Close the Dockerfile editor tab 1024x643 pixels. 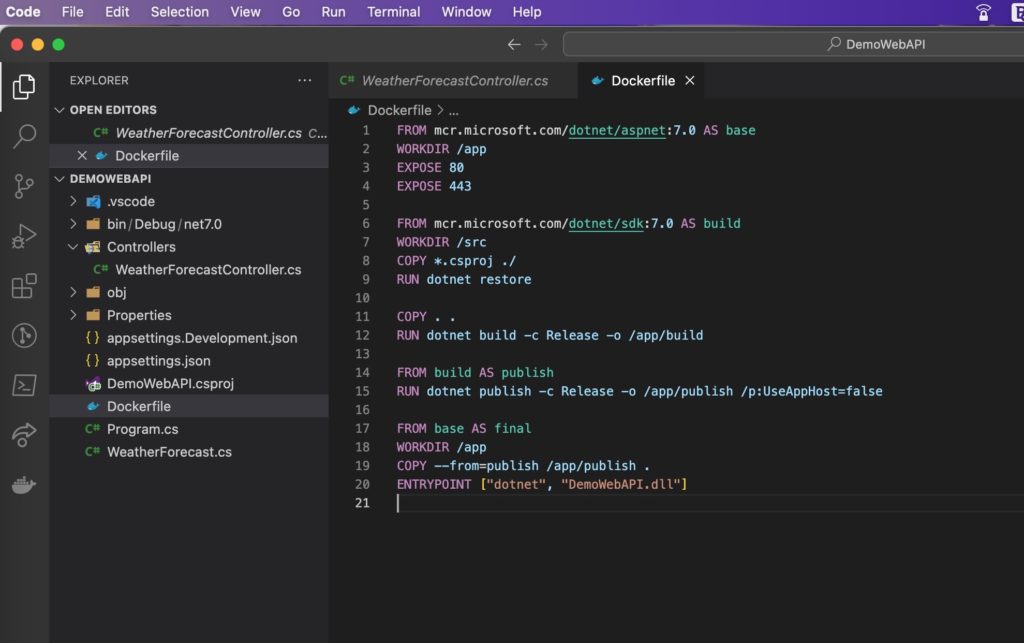[x=690, y=80]
